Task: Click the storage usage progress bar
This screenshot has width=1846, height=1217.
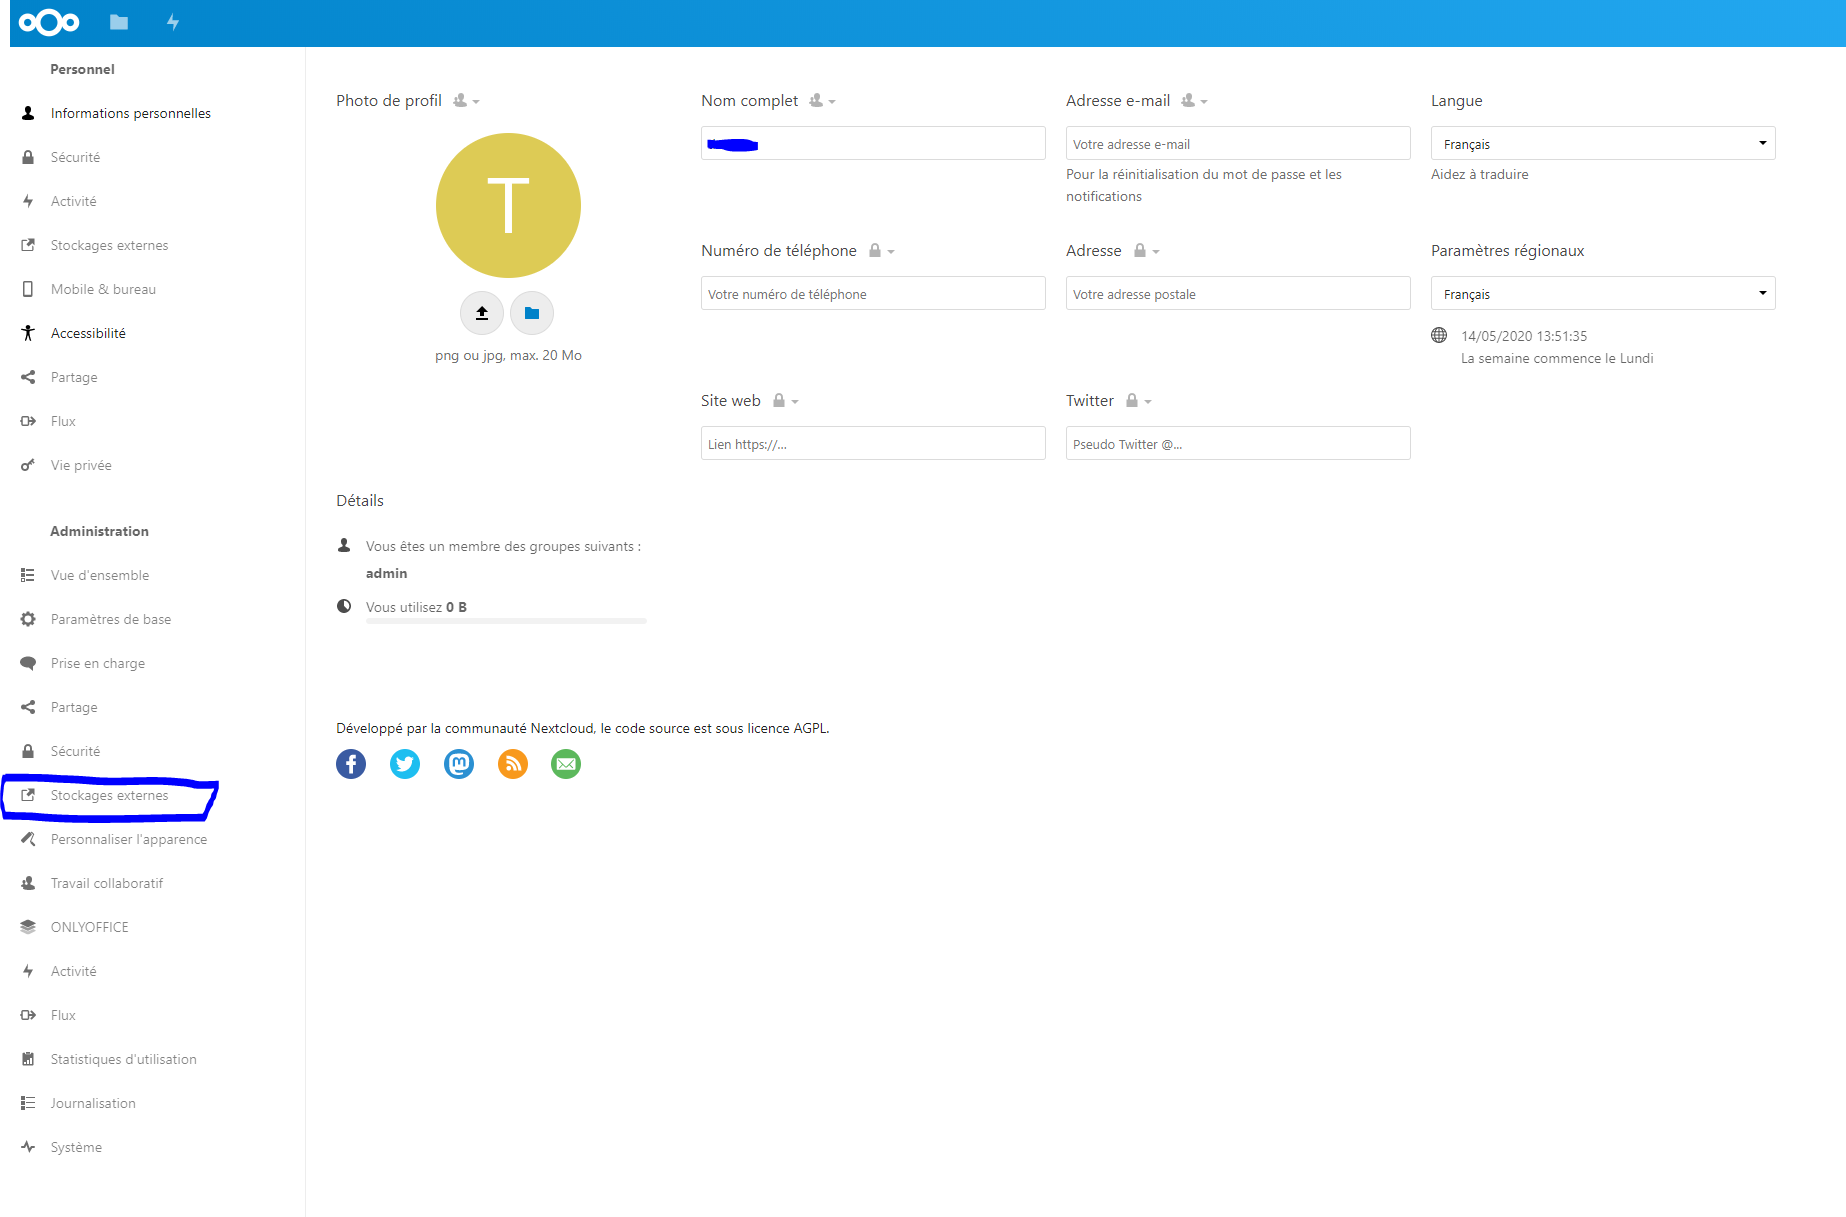Action: click(506, 621)
